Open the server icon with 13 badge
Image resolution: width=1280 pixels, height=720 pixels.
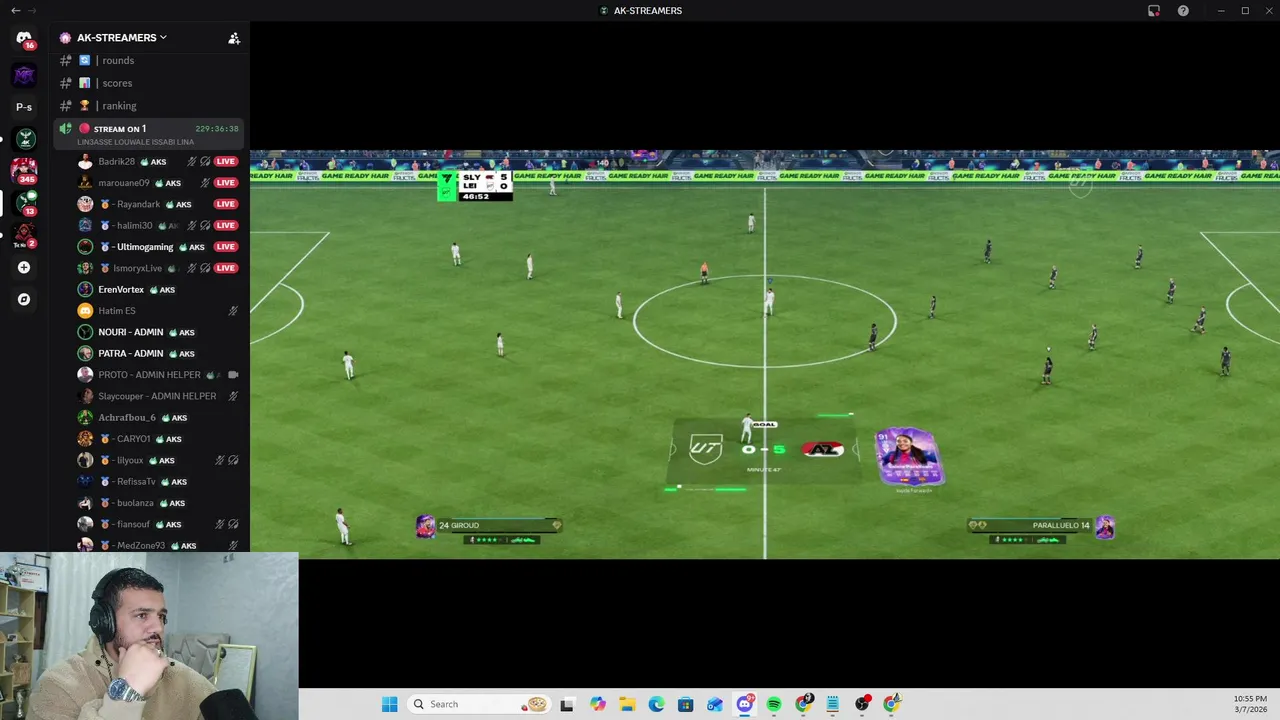[24, 203]
